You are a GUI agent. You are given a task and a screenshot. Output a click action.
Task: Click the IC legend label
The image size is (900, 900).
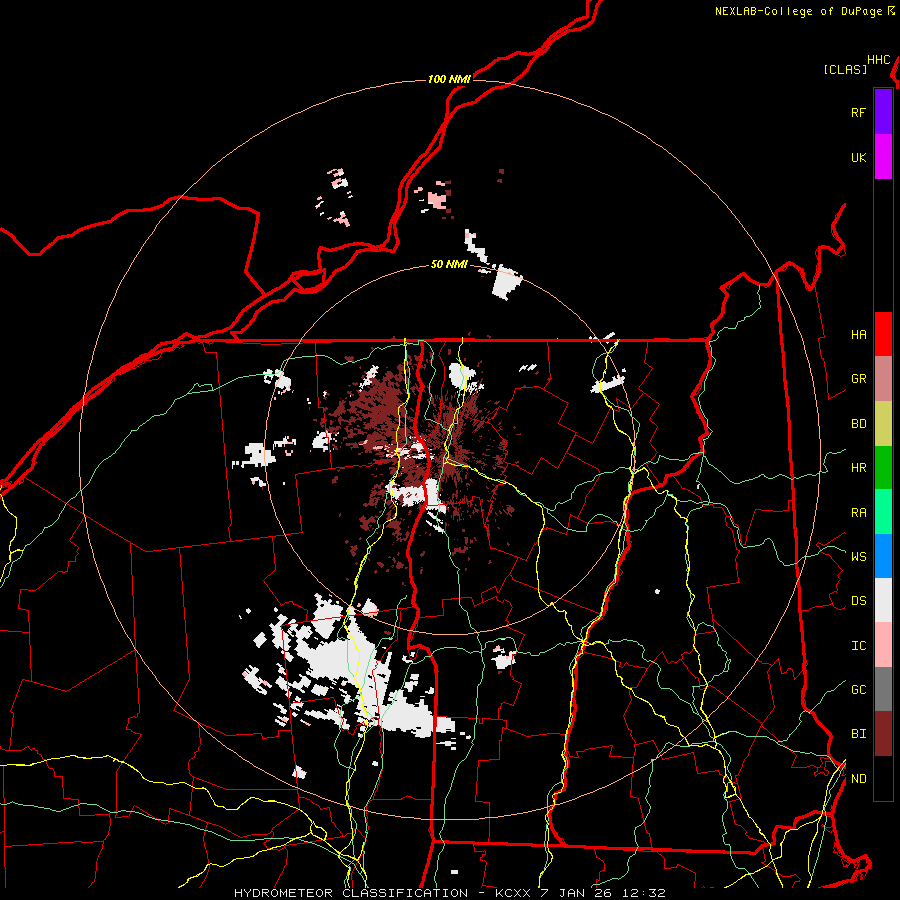click(x=858, y=646)
